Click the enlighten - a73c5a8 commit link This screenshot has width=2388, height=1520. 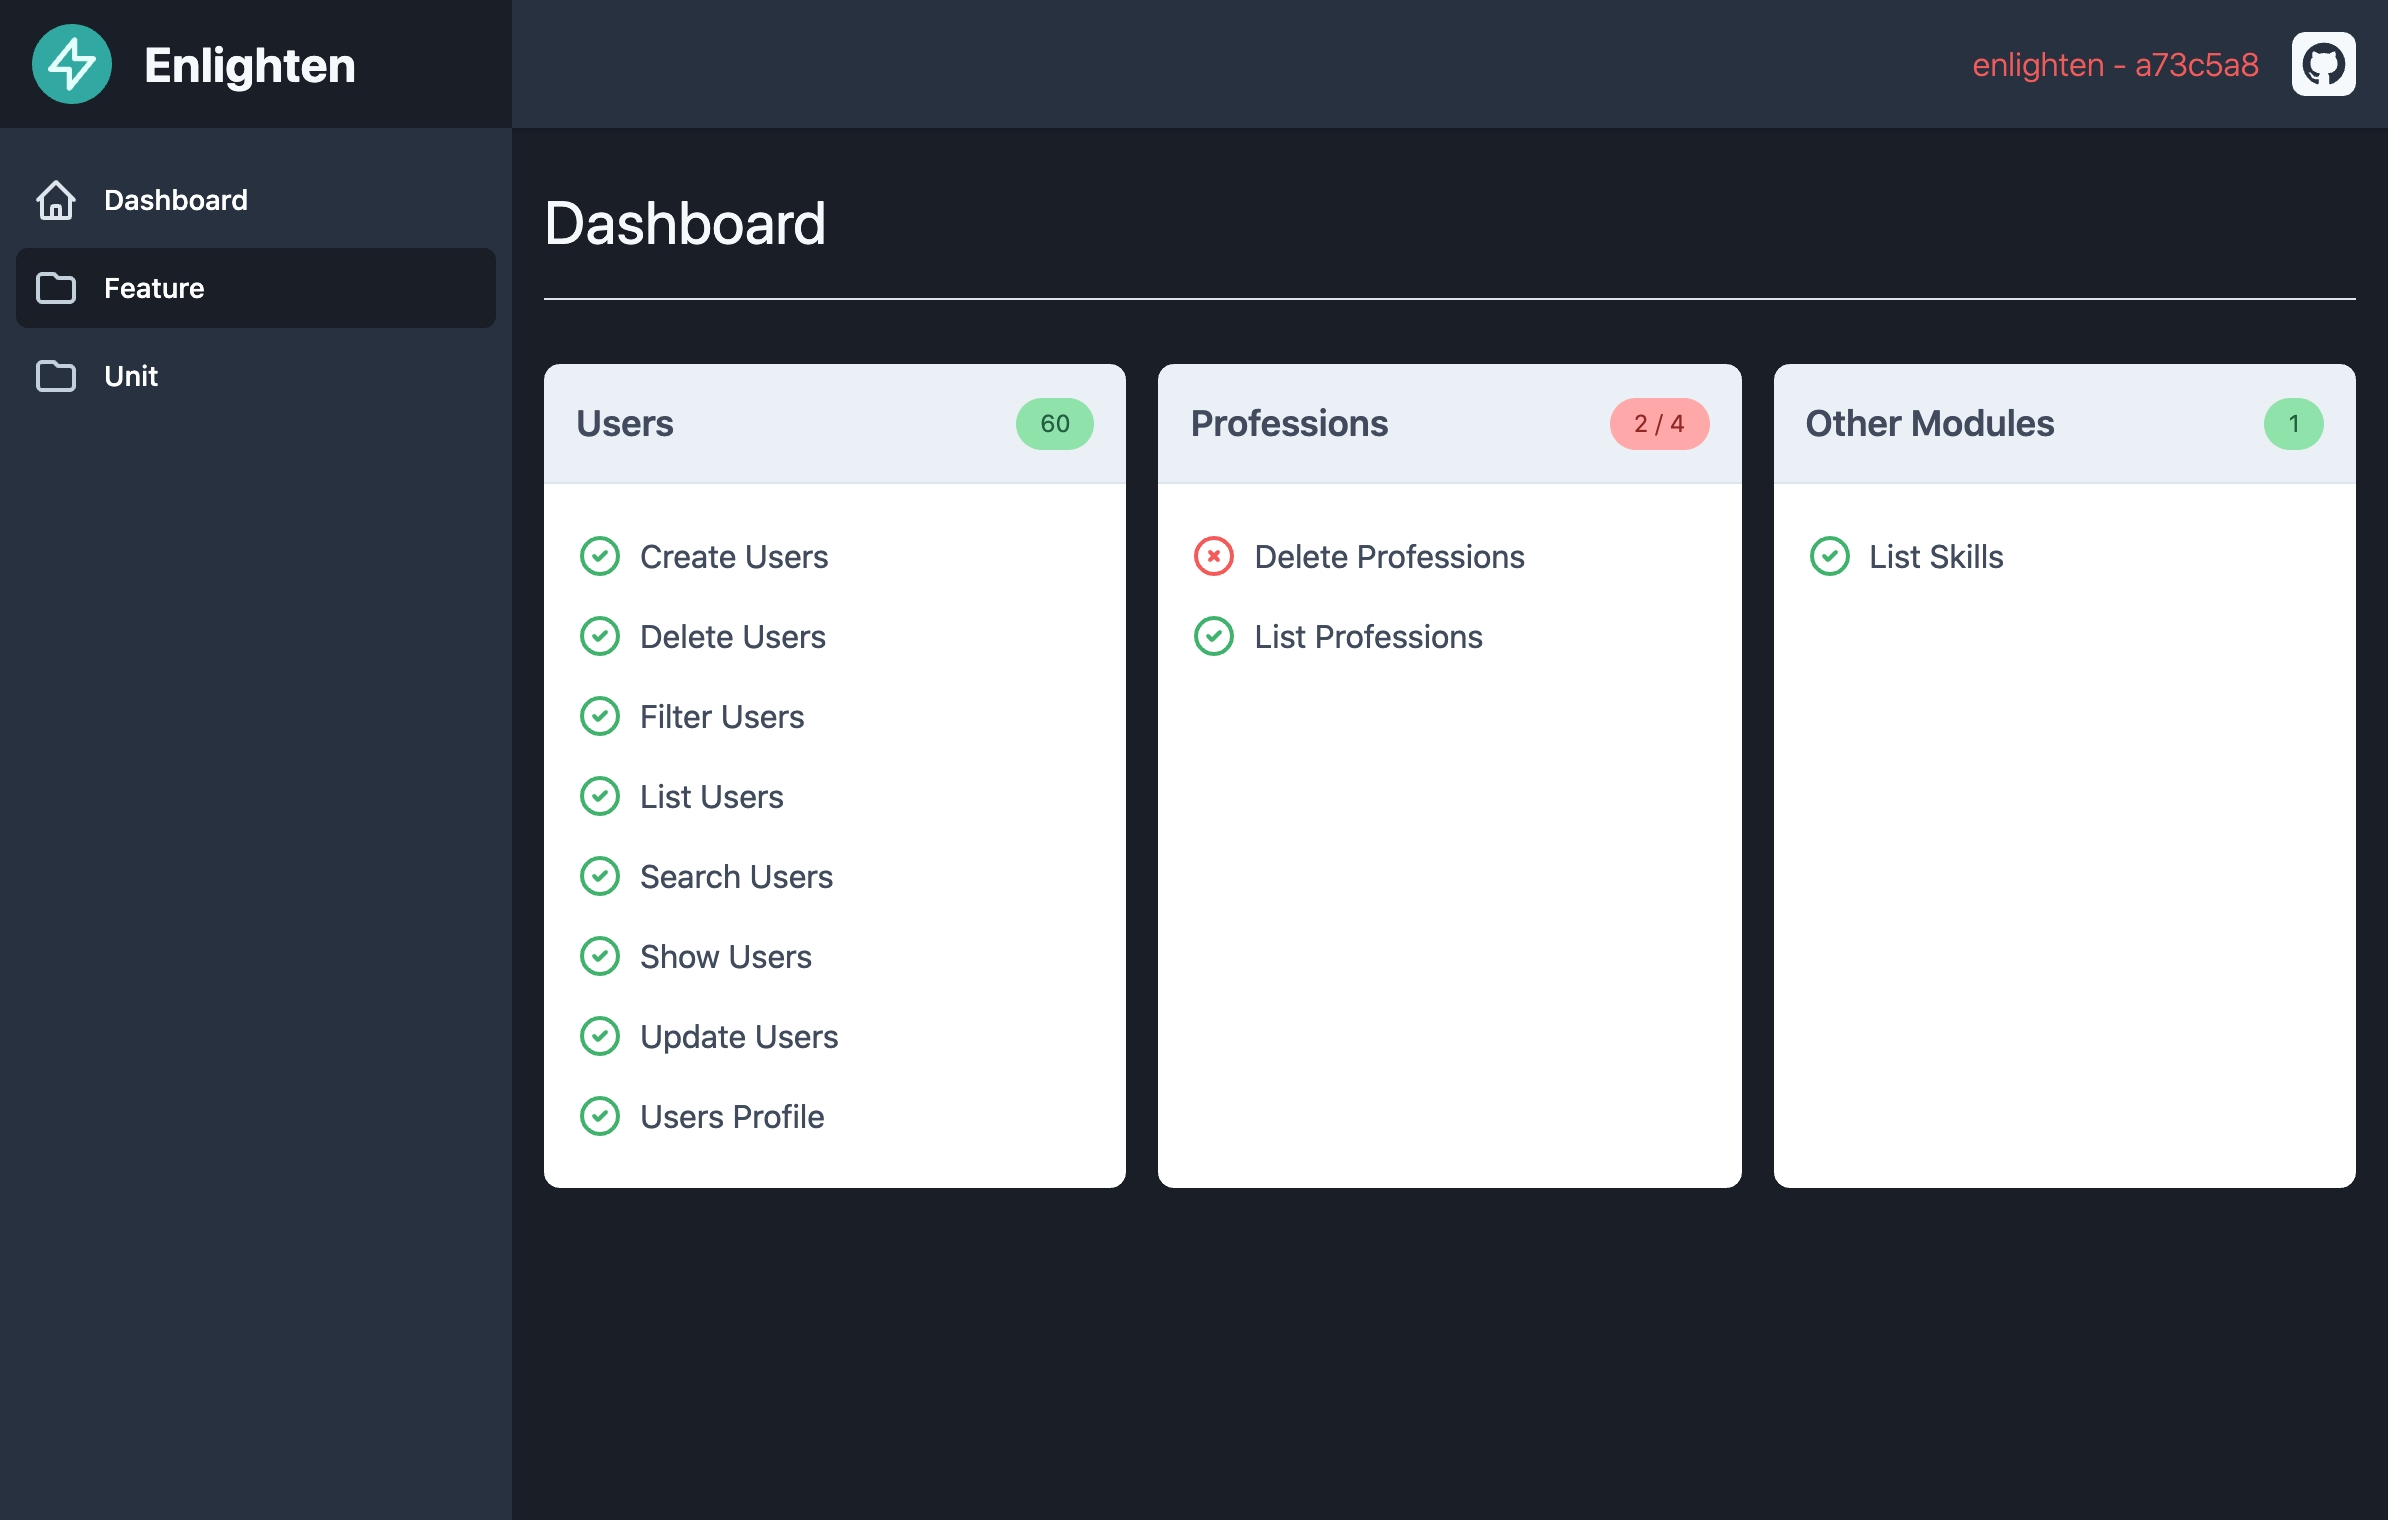click(x=2115, y=64)
